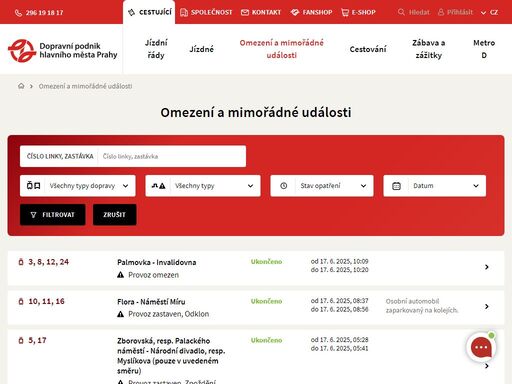512x384 pixels.
Task: Click the home breadcrumb icon
Action: (x=21, y=86)
